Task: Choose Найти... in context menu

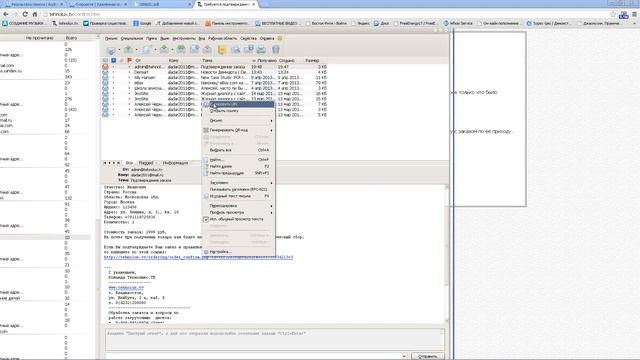Action: point(238,160)
